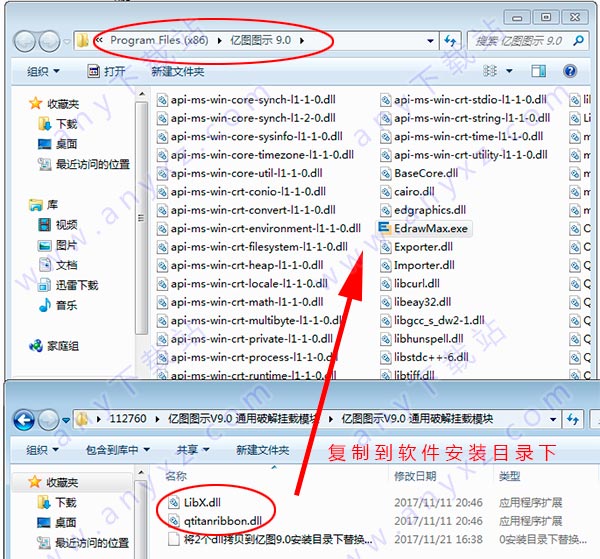Click the change view icon in upper window
Viewport: 600px width, 559px height.
pos(490,71)
